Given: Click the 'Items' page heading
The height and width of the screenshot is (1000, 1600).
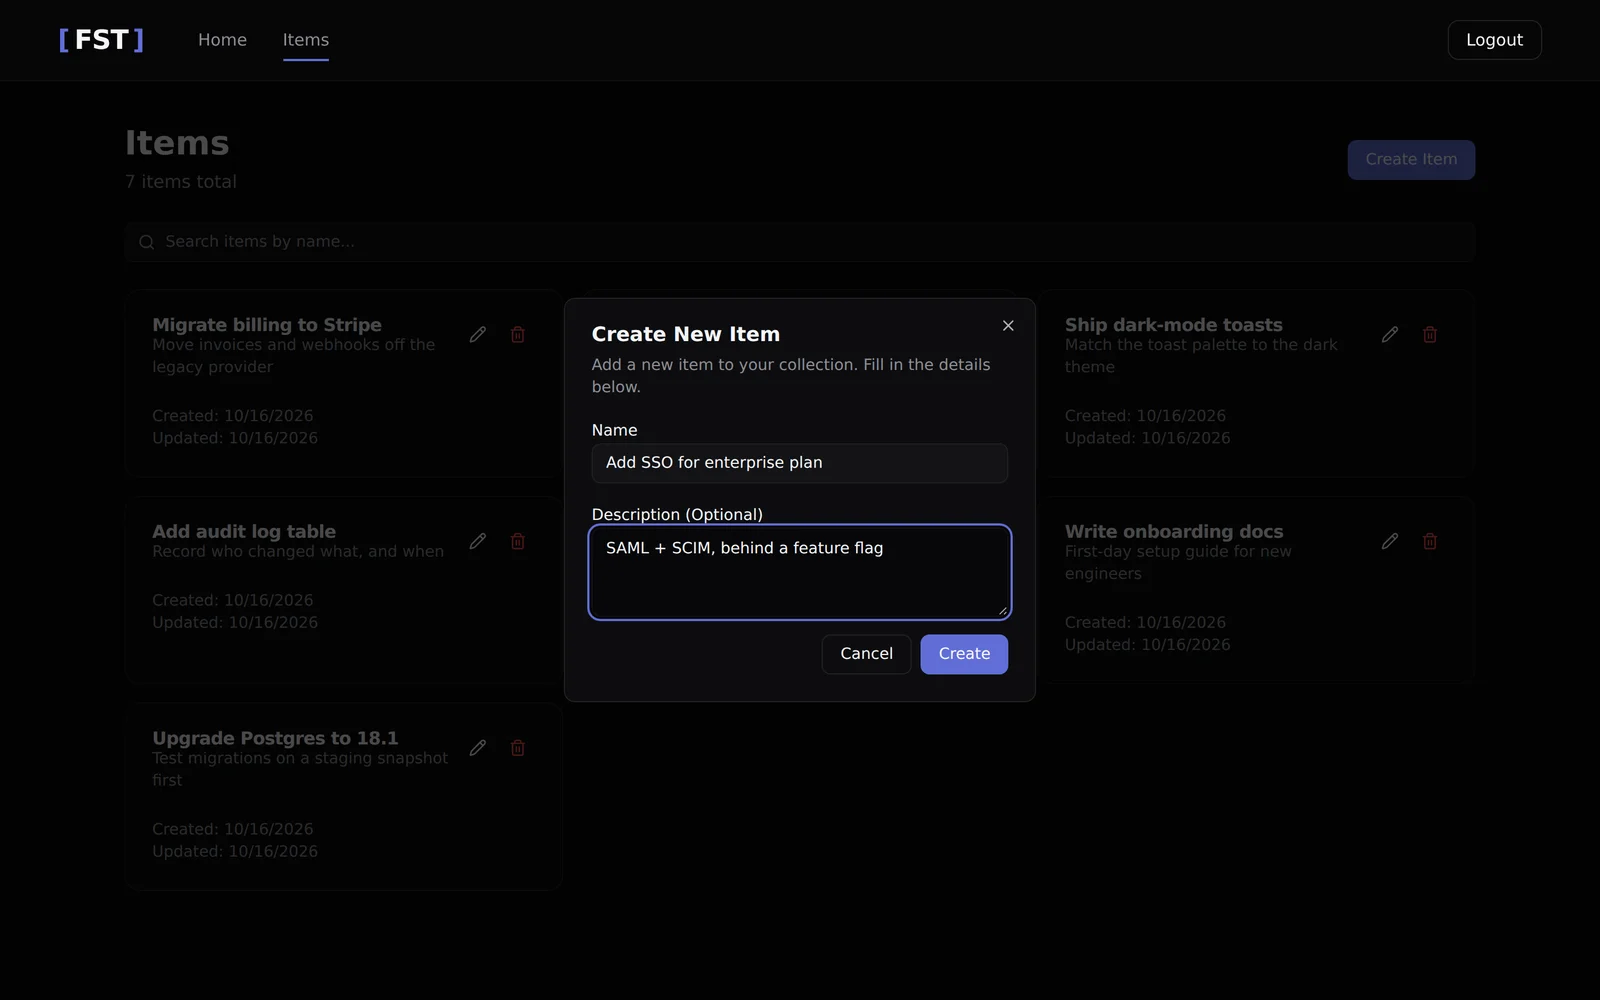Looking at the screenshot, I should point(177,143).
